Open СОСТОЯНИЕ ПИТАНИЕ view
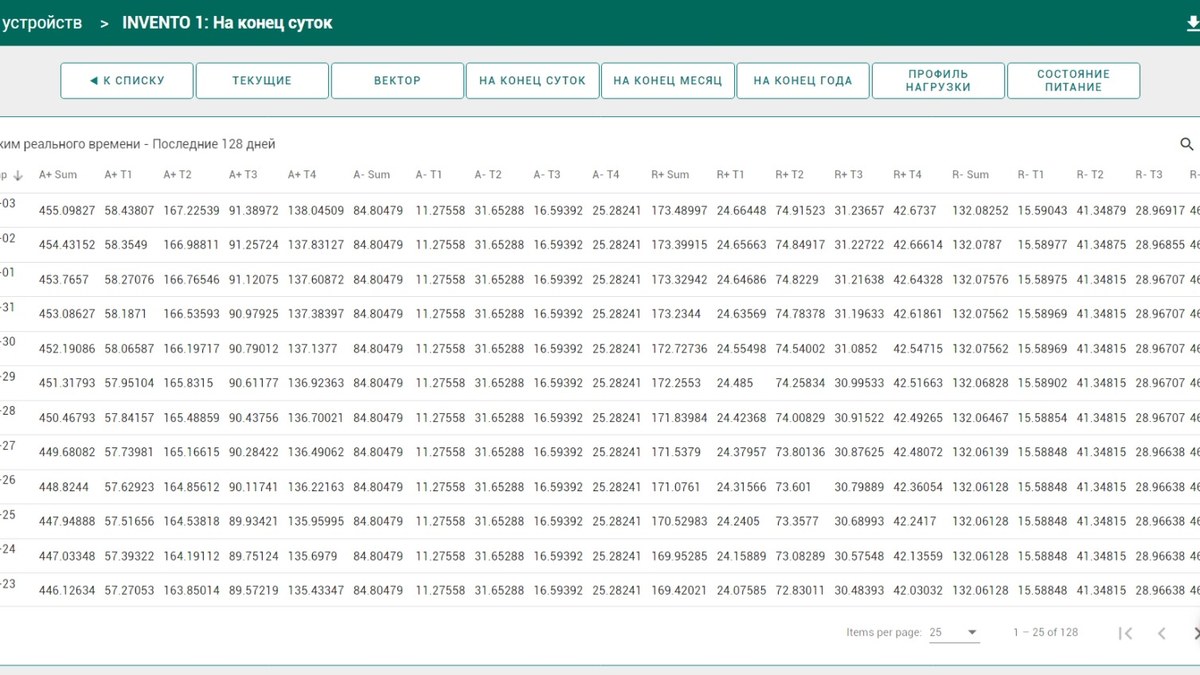The height and width of the screenshot is (675, 1200). (x=1073, y=81)
